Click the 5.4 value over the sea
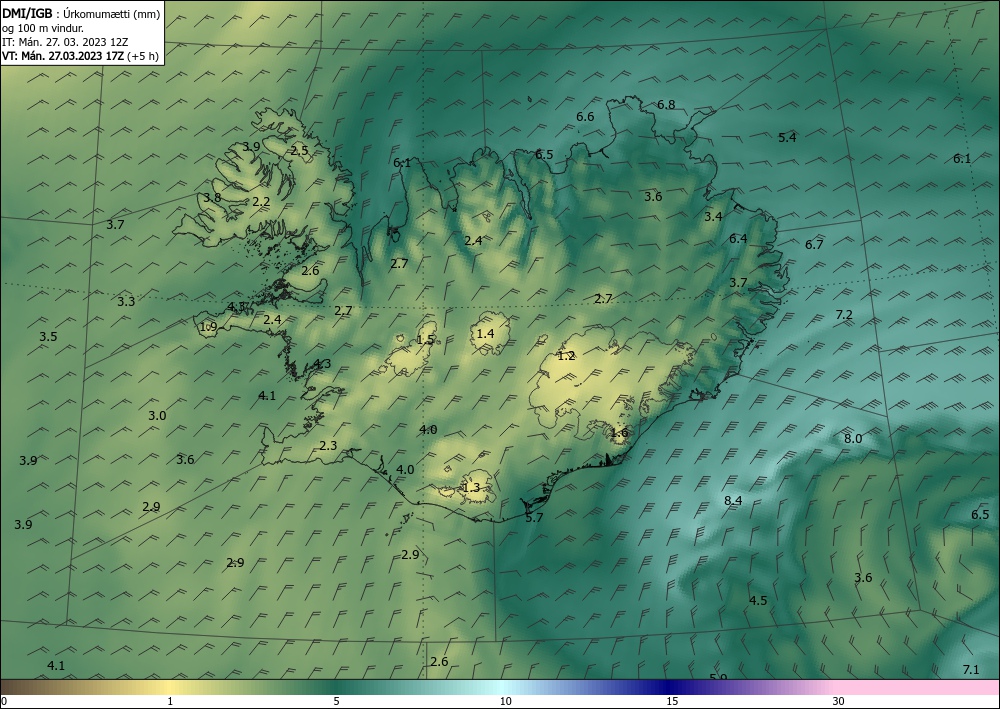The width and height of the screenshot is (1000, 709). tap(787, 137)
